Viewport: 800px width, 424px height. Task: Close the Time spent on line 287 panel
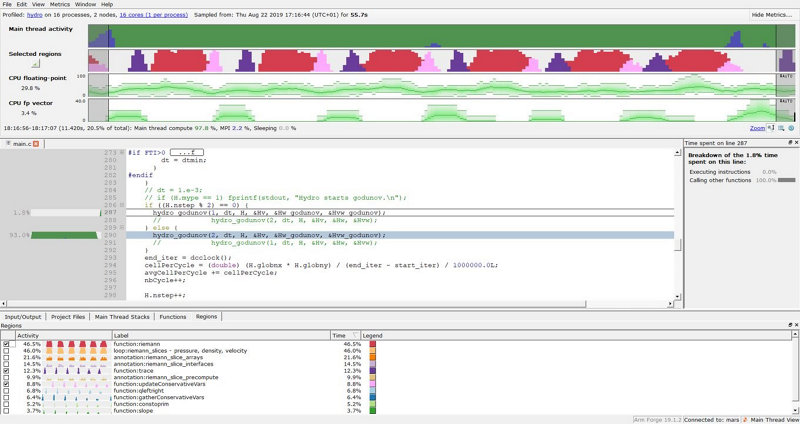coord(796,143)
